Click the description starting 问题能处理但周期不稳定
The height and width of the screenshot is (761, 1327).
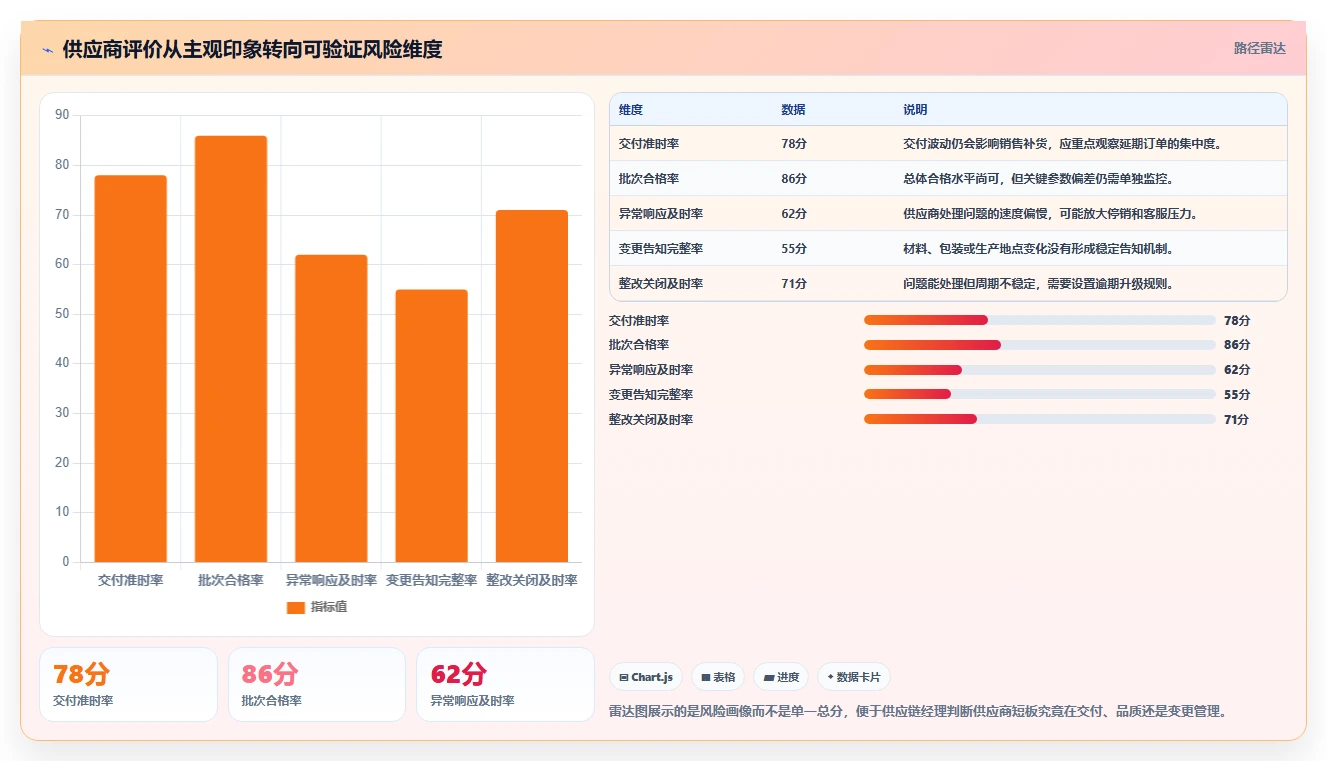coord(1038,284)
